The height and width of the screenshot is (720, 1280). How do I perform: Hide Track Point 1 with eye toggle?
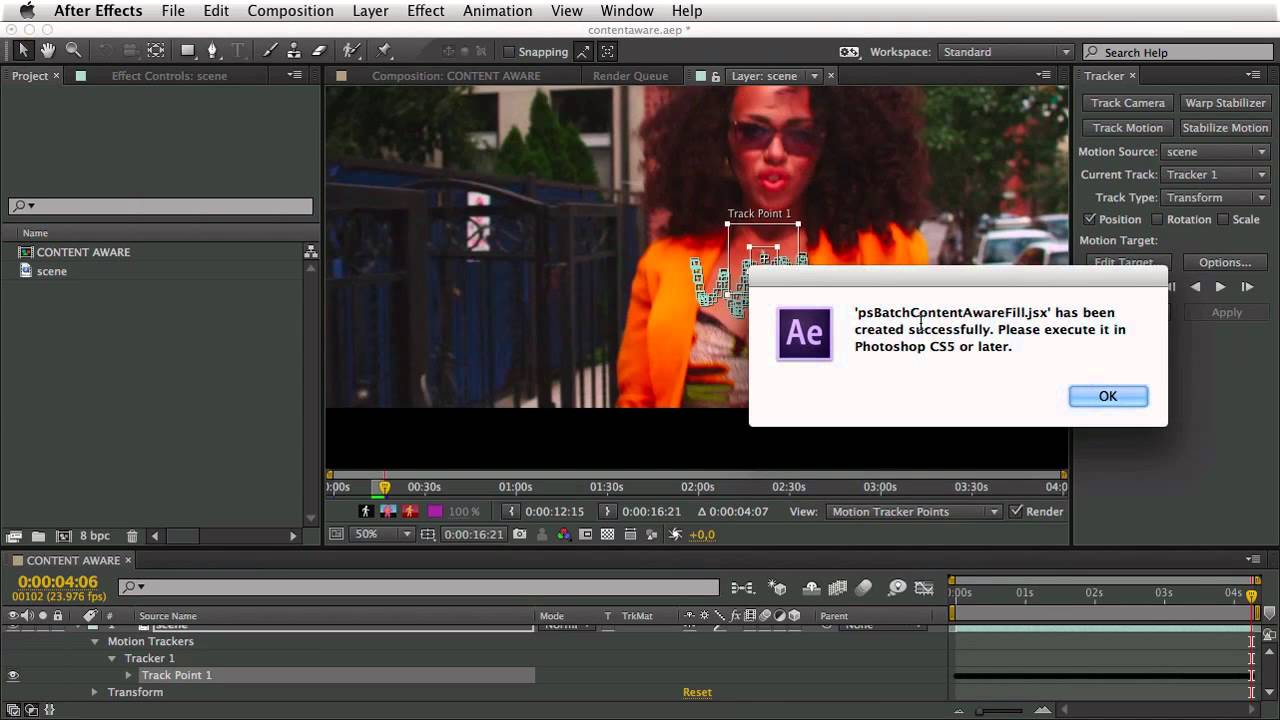coord(13,675)
